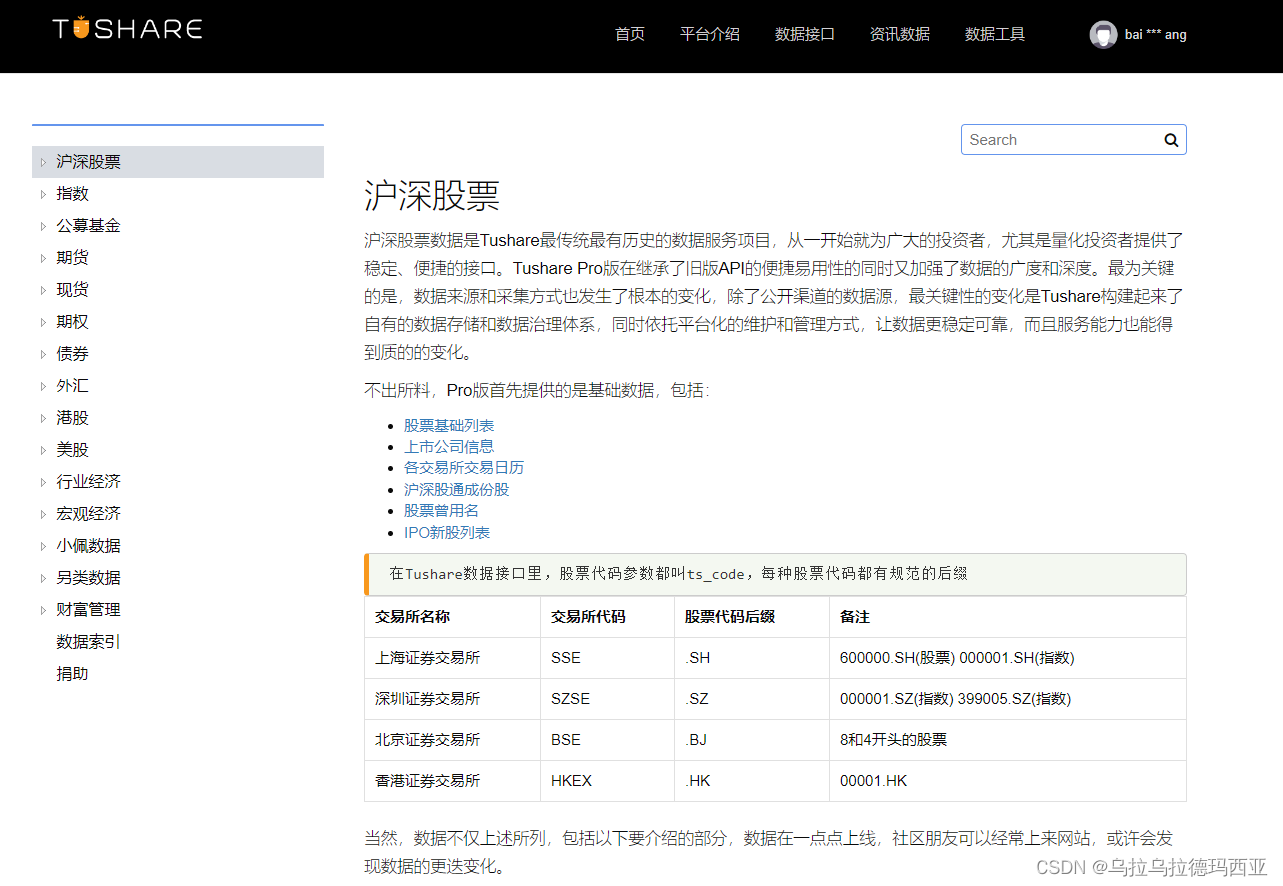1283x886 pixels.
Task: Follow the IPO新股列表 link
Action: (x=447, y=532)
